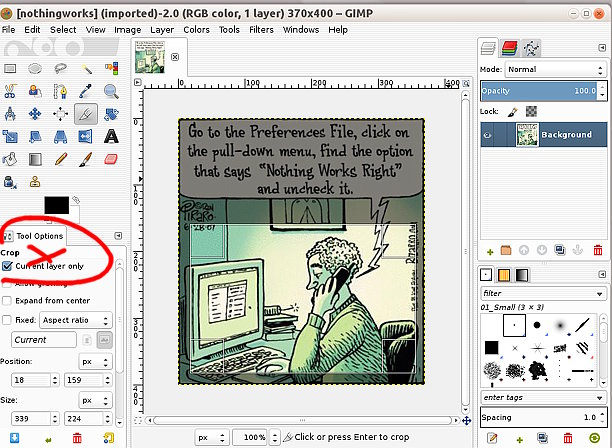Select the Shear tool
This screenshot has width=612, height=448.
tap(35, 137)
